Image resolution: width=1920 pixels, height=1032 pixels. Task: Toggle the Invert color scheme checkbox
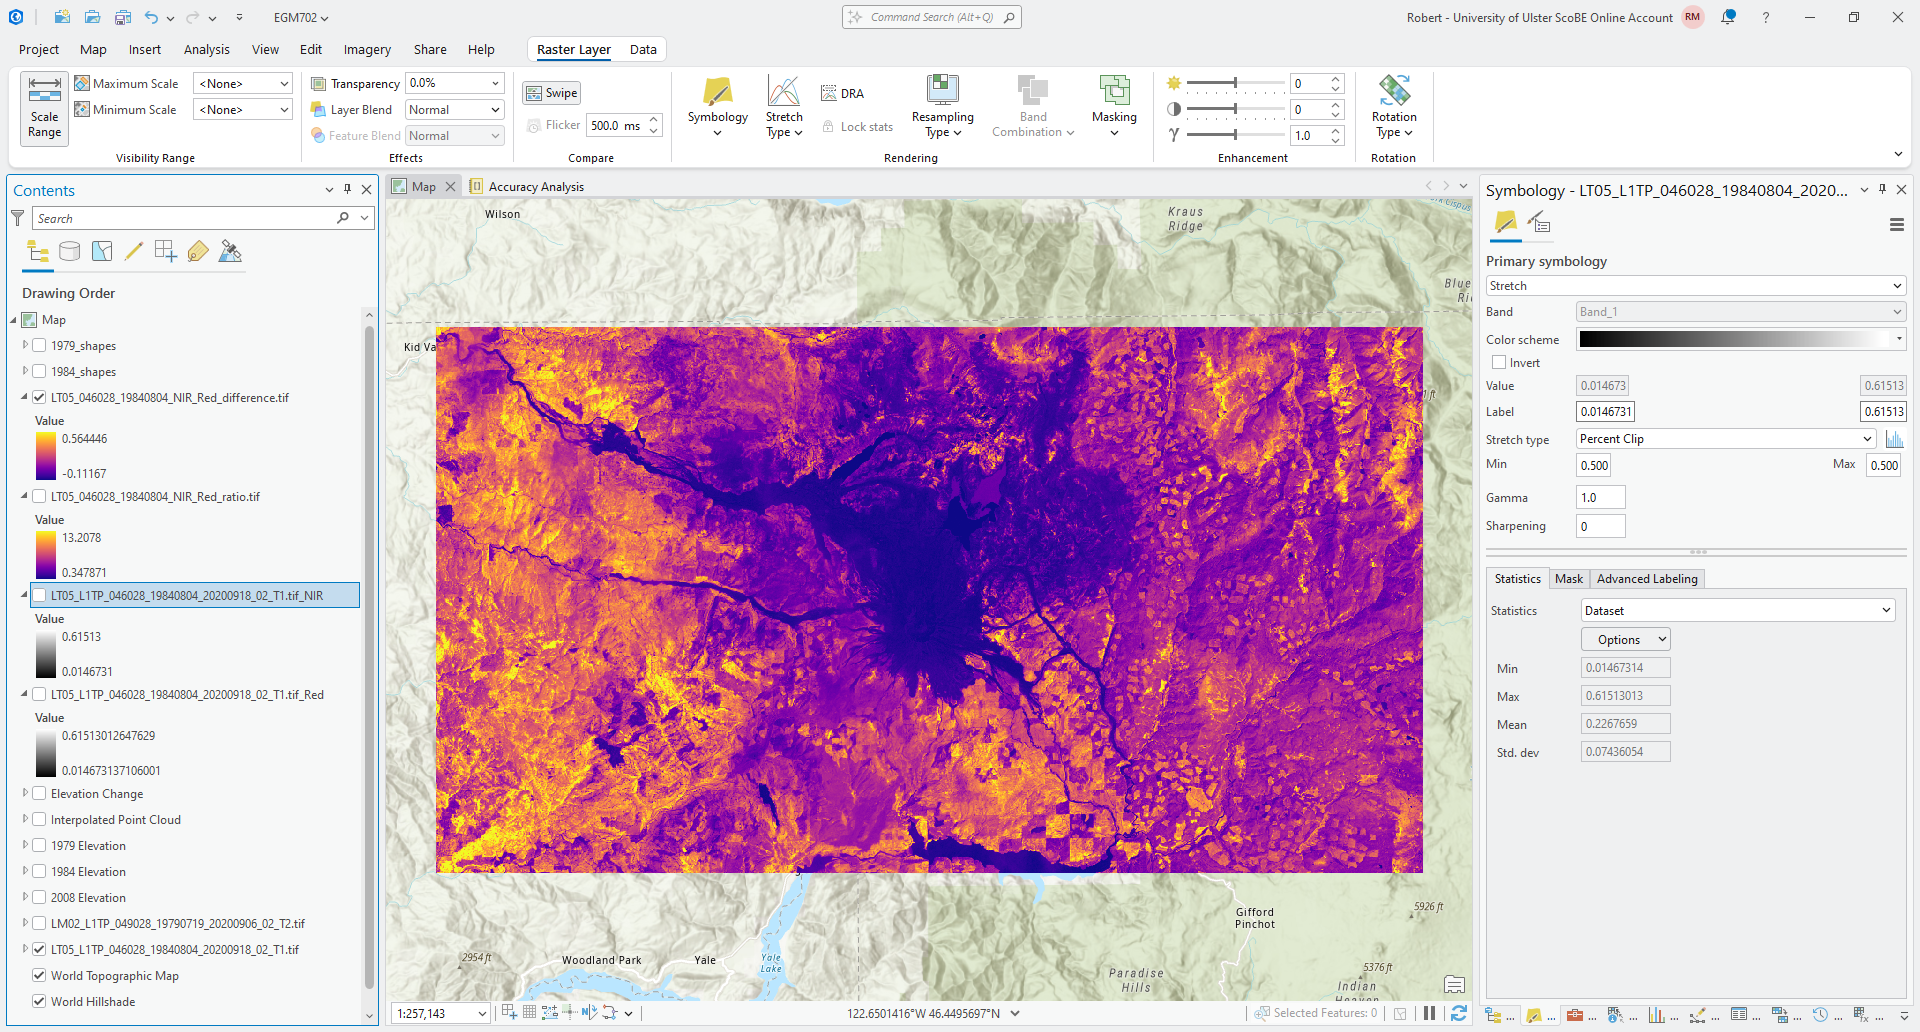(x=1499, y=363)
